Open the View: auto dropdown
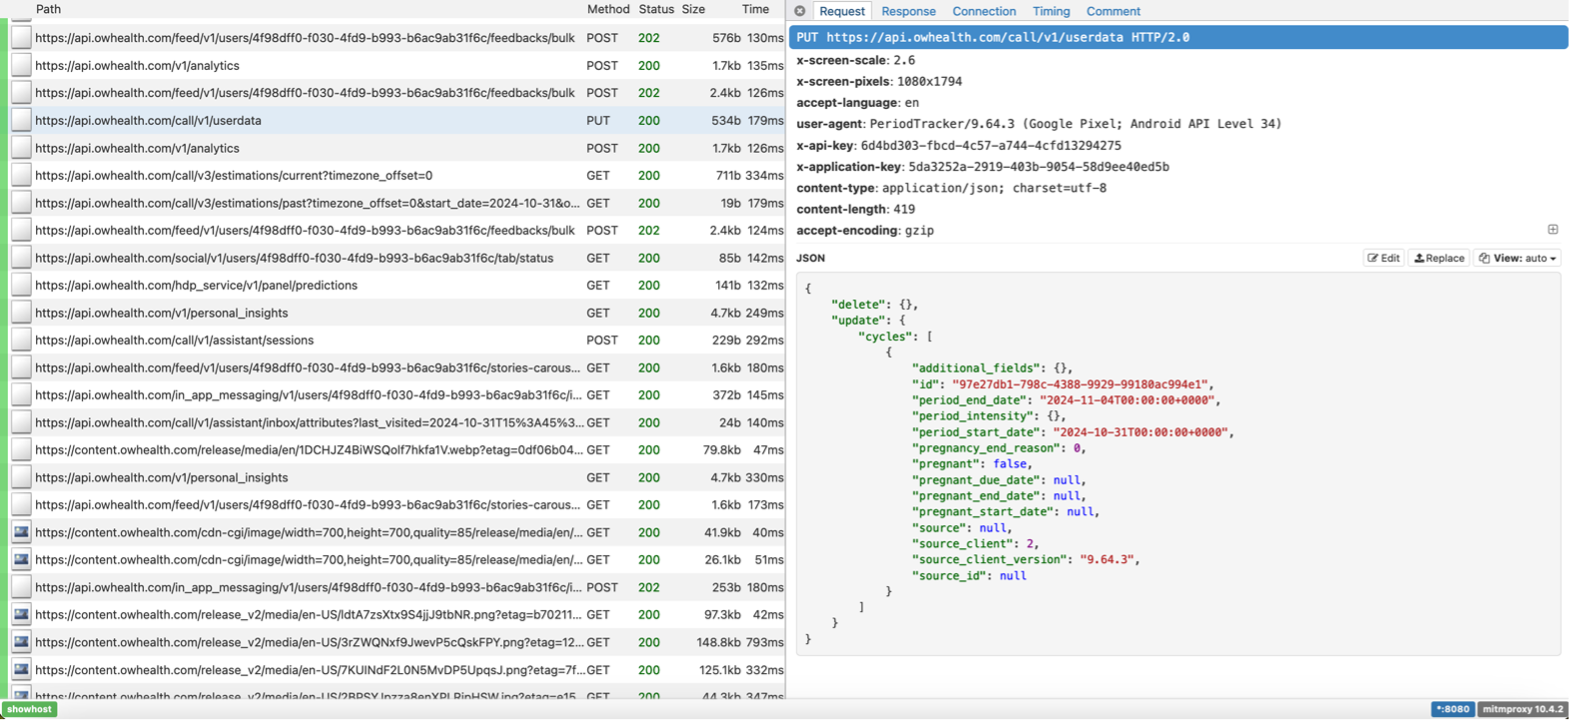Screen dimensions: 1573x724 click(1517, 258)
